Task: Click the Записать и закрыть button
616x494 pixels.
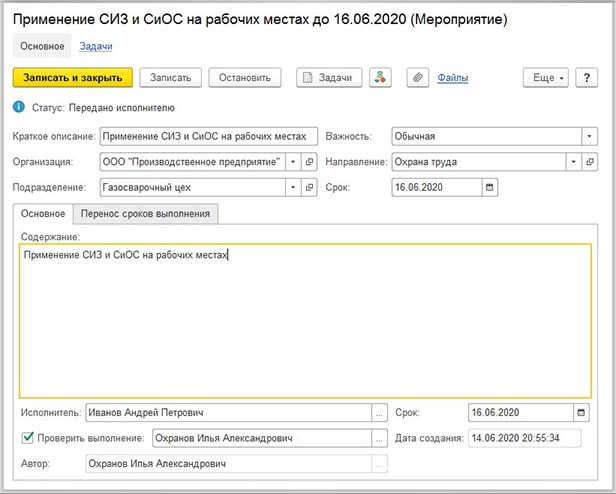Action: [x=73, y=77]
